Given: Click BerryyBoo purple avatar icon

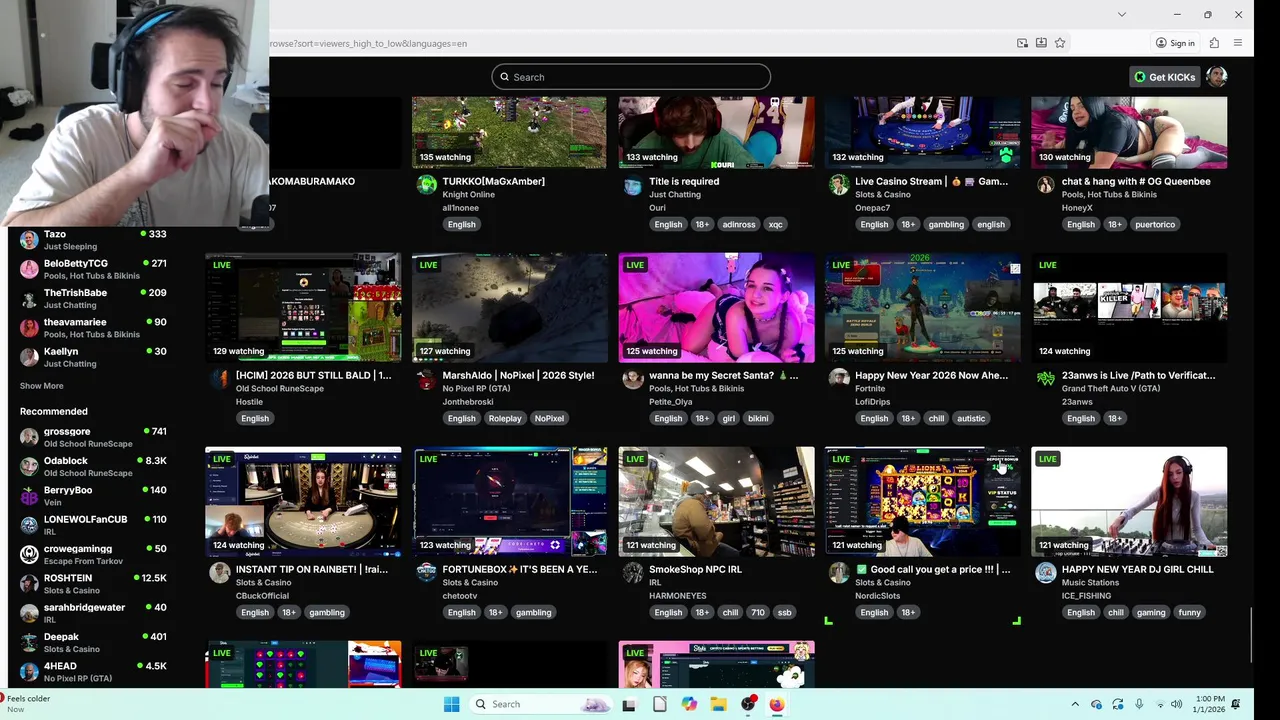Looking at the screenshot, I should (x=29, y=496).
